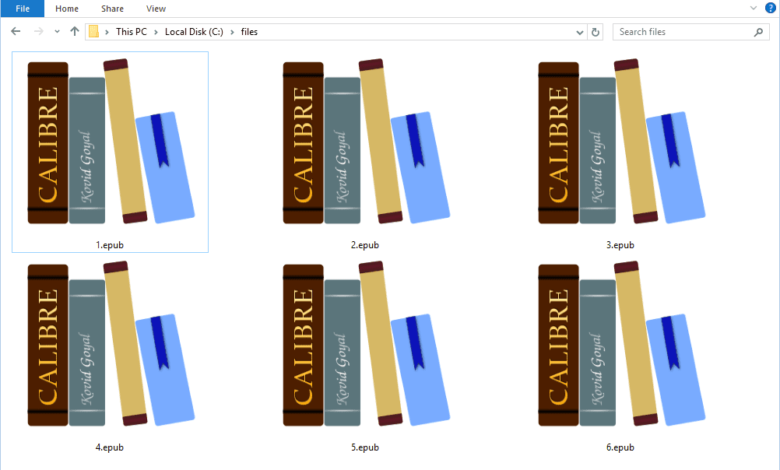
Task: Select the 5.epub Calibre thumbnail
Action: point(366,344)
